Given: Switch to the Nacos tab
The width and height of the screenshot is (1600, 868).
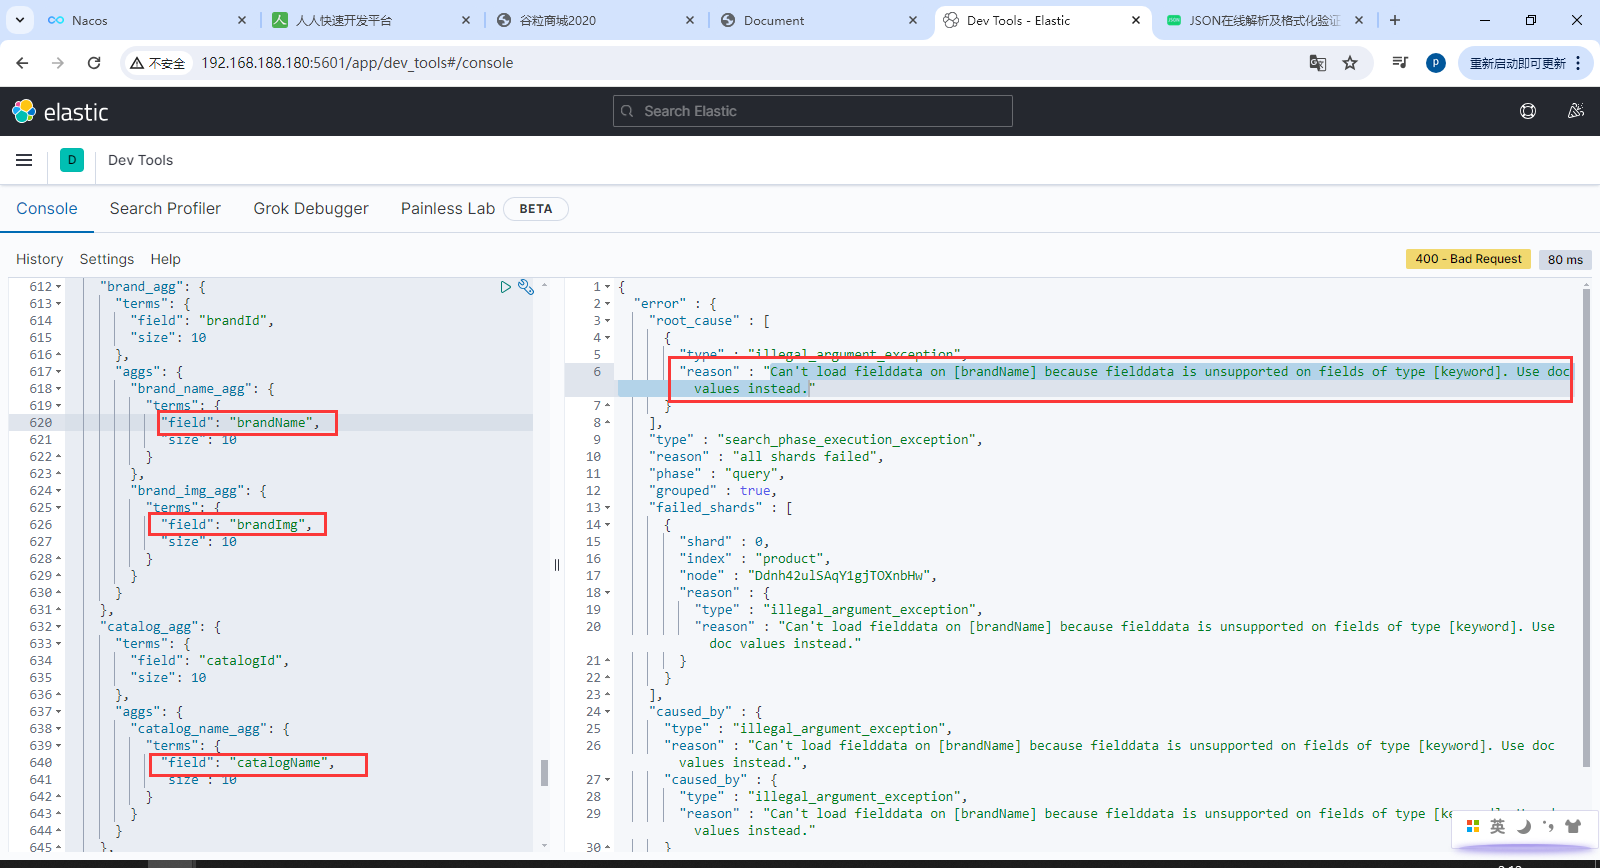Looking at the screenshot, I should [146, 20].
